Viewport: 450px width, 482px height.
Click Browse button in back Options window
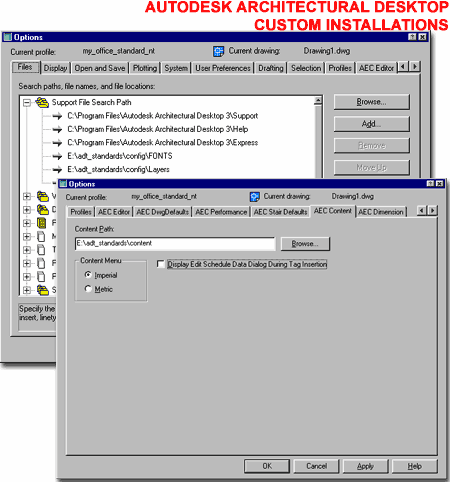coord(371,102)
